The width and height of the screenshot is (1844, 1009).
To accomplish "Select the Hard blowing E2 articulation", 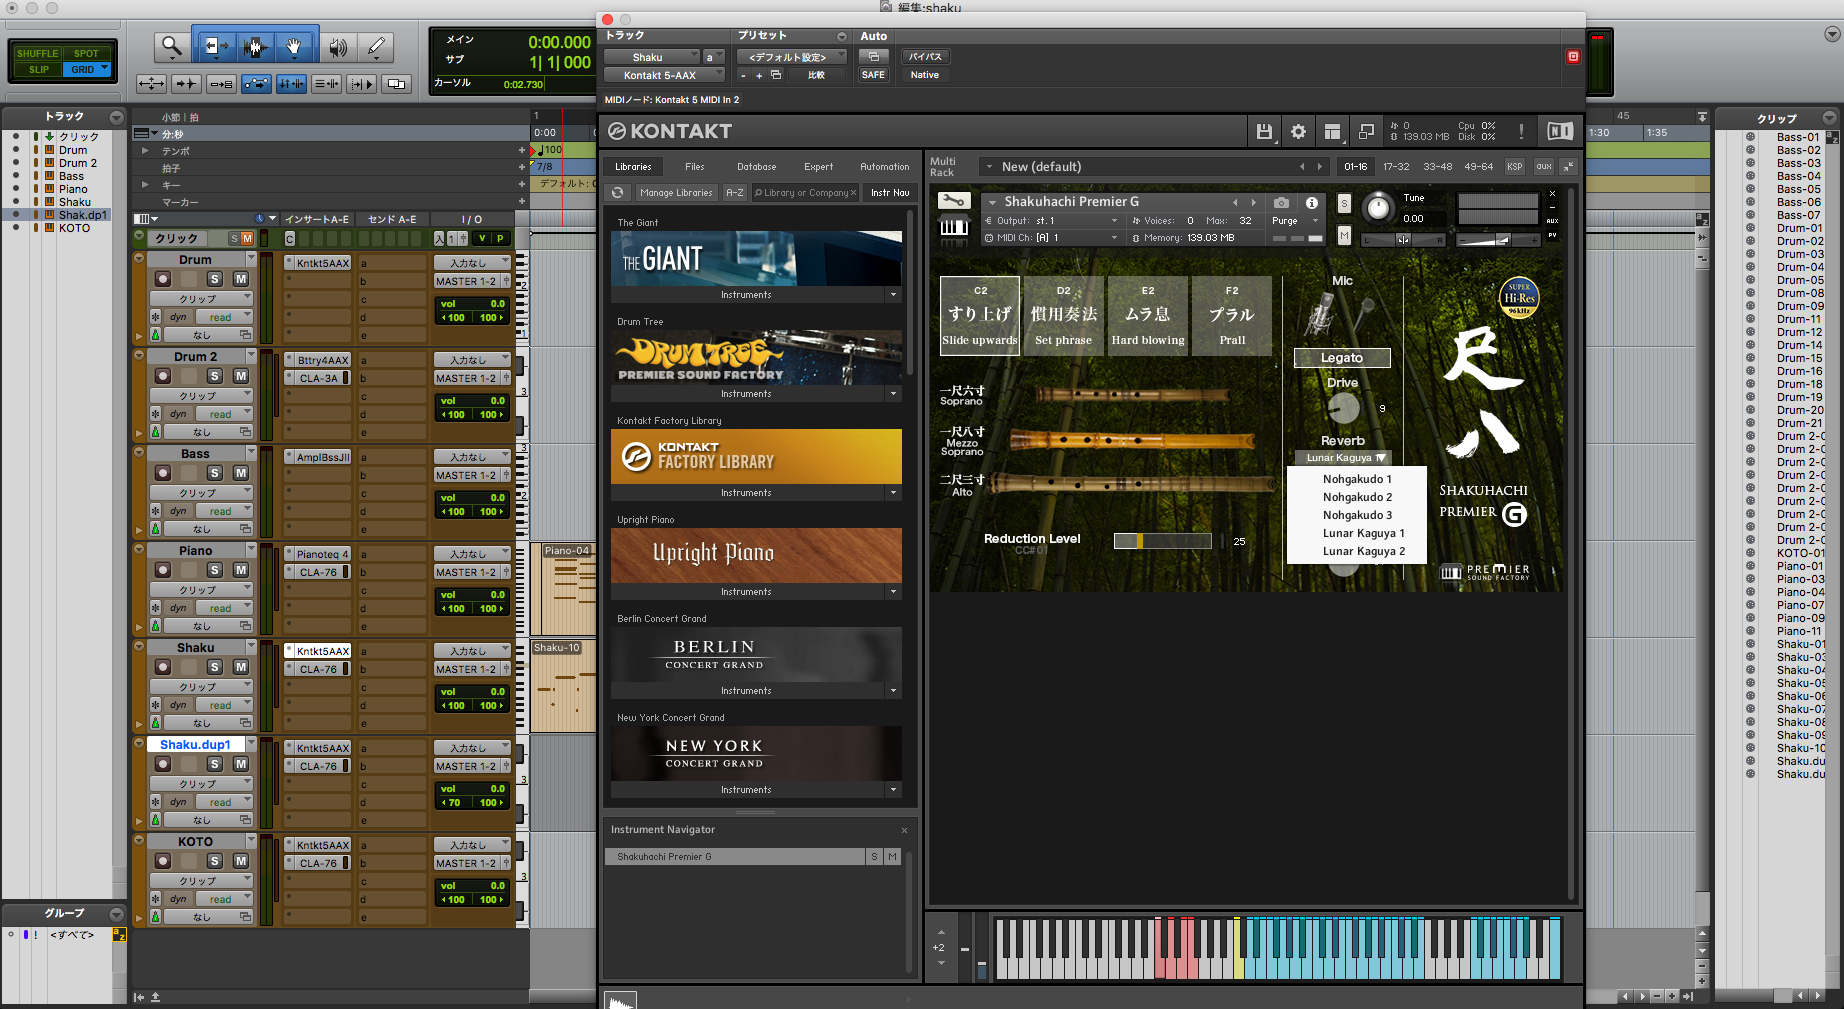I will tap(1148, 316).
